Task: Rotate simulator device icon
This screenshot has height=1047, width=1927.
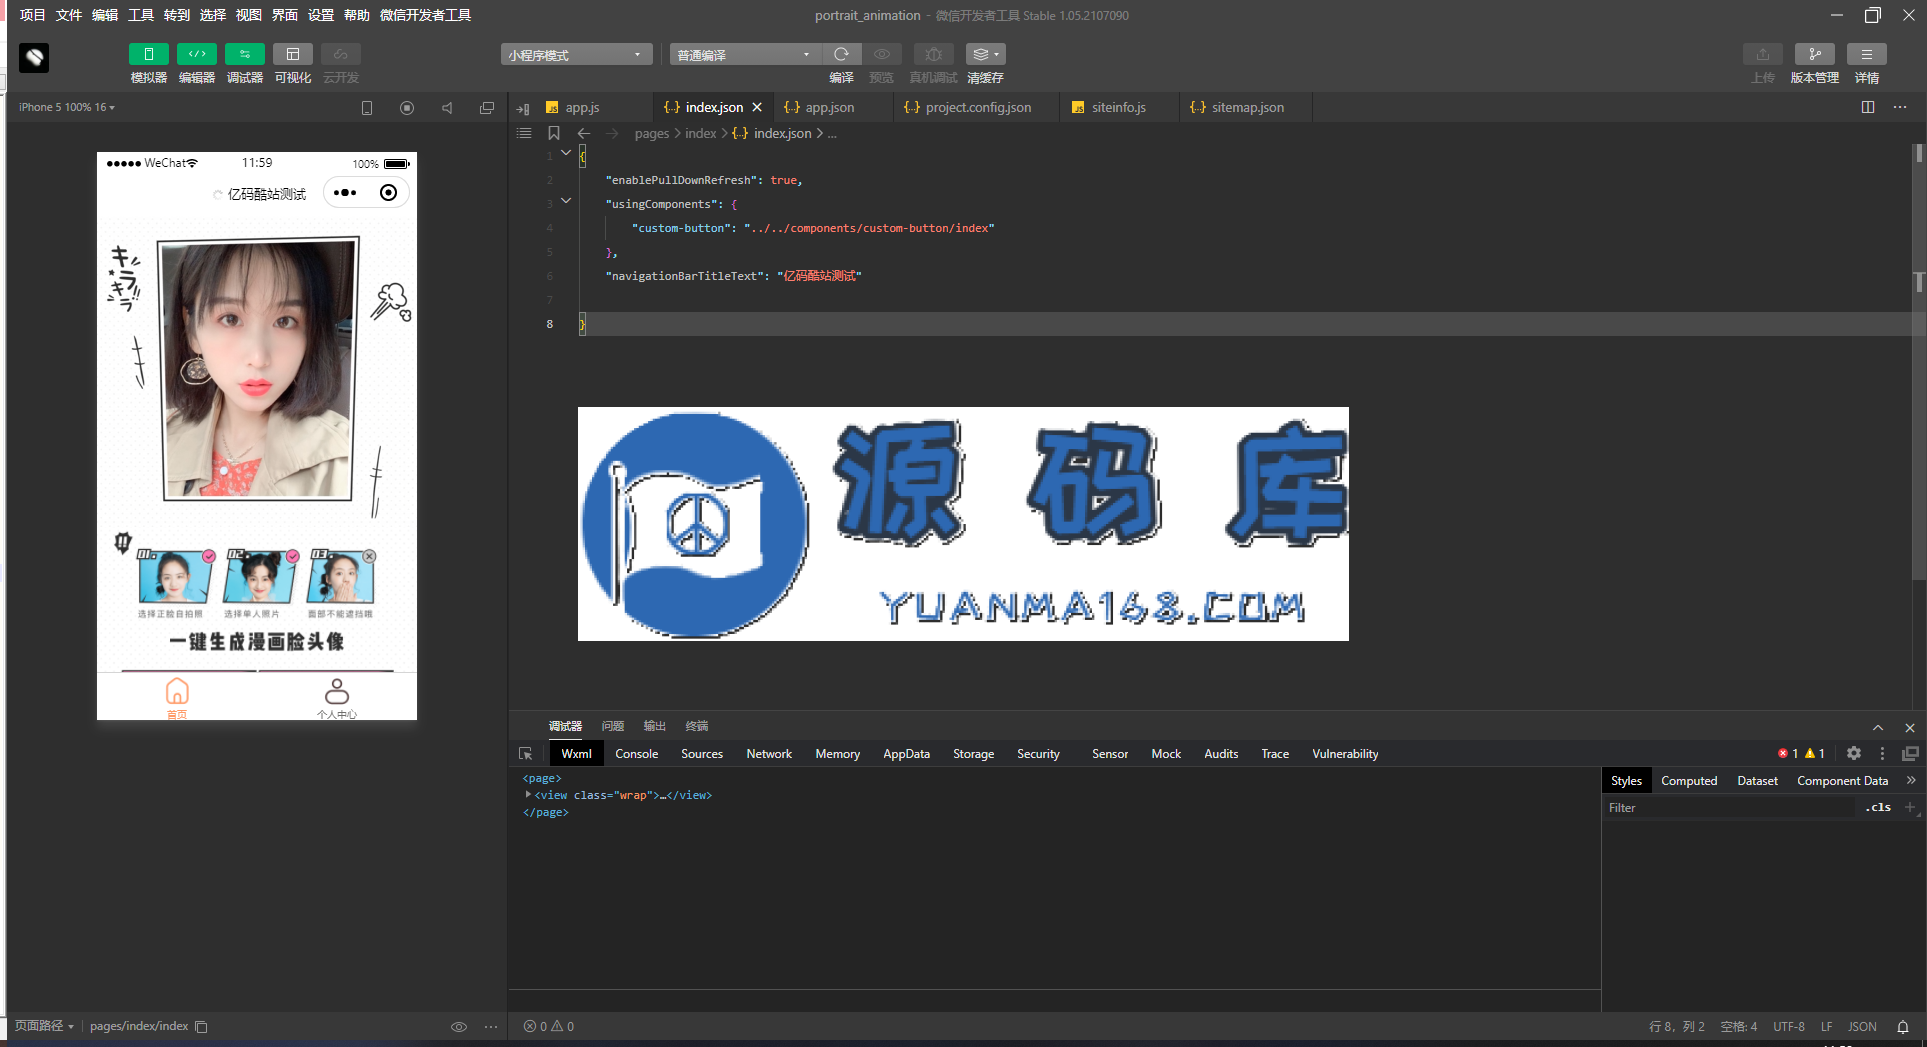Action: pyautogui.click(x=367, y=108)
